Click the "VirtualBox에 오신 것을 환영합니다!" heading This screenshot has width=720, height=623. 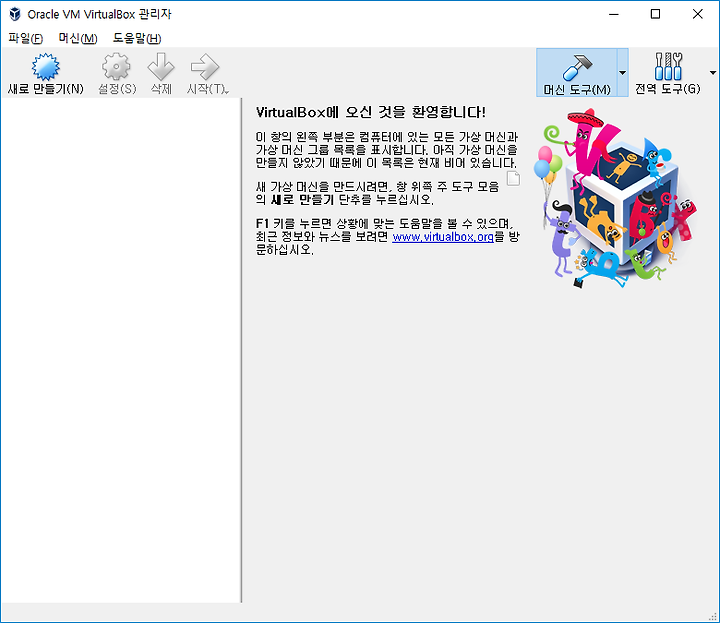tap(371, 112)
